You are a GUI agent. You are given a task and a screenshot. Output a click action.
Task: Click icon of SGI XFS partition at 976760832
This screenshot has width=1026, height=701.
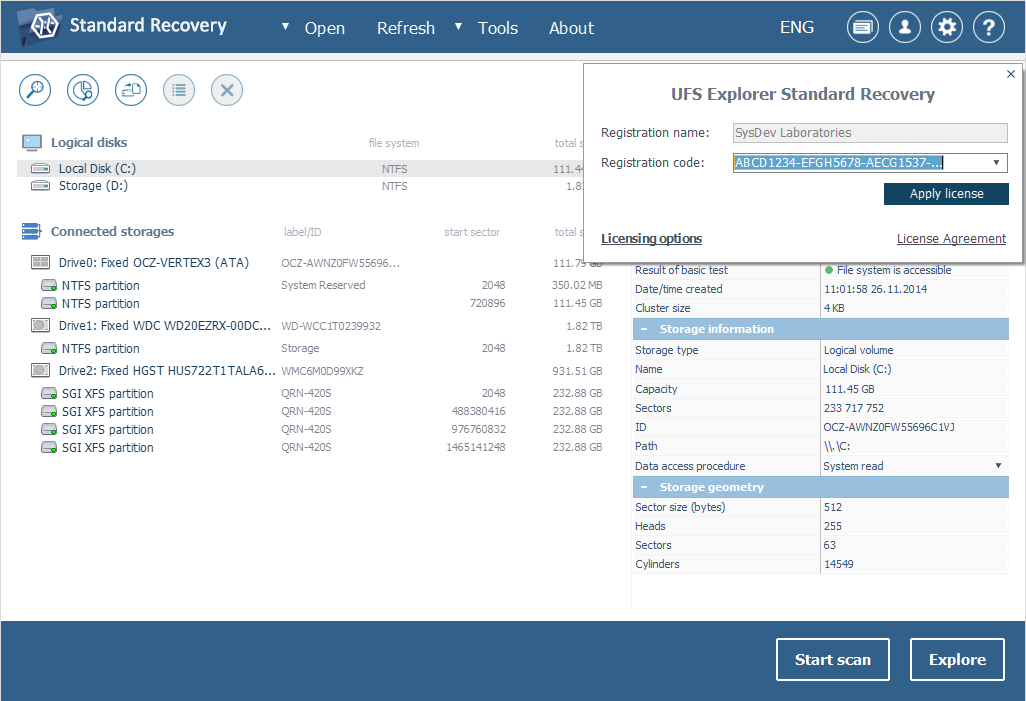point(49,429)
